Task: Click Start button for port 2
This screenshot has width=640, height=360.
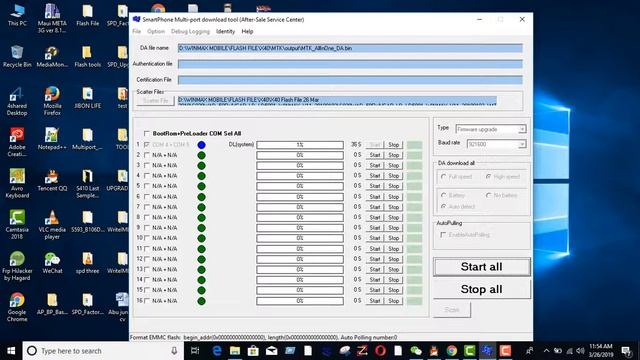Action: point(375,155)
